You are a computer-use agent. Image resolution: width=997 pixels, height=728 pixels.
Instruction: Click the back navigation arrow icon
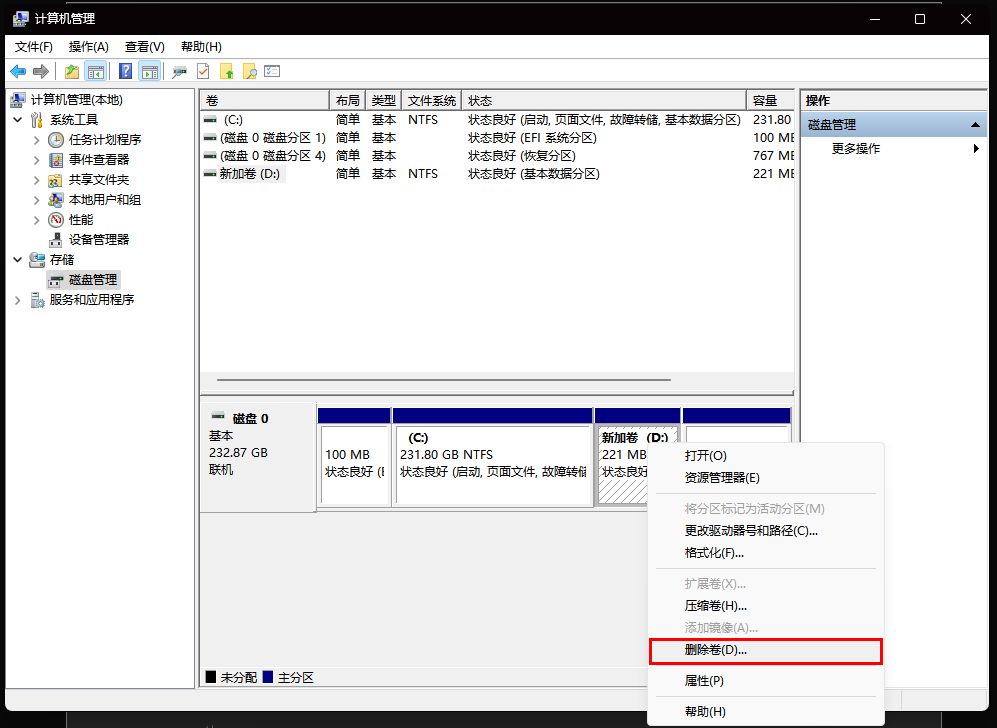pos(17,71)
